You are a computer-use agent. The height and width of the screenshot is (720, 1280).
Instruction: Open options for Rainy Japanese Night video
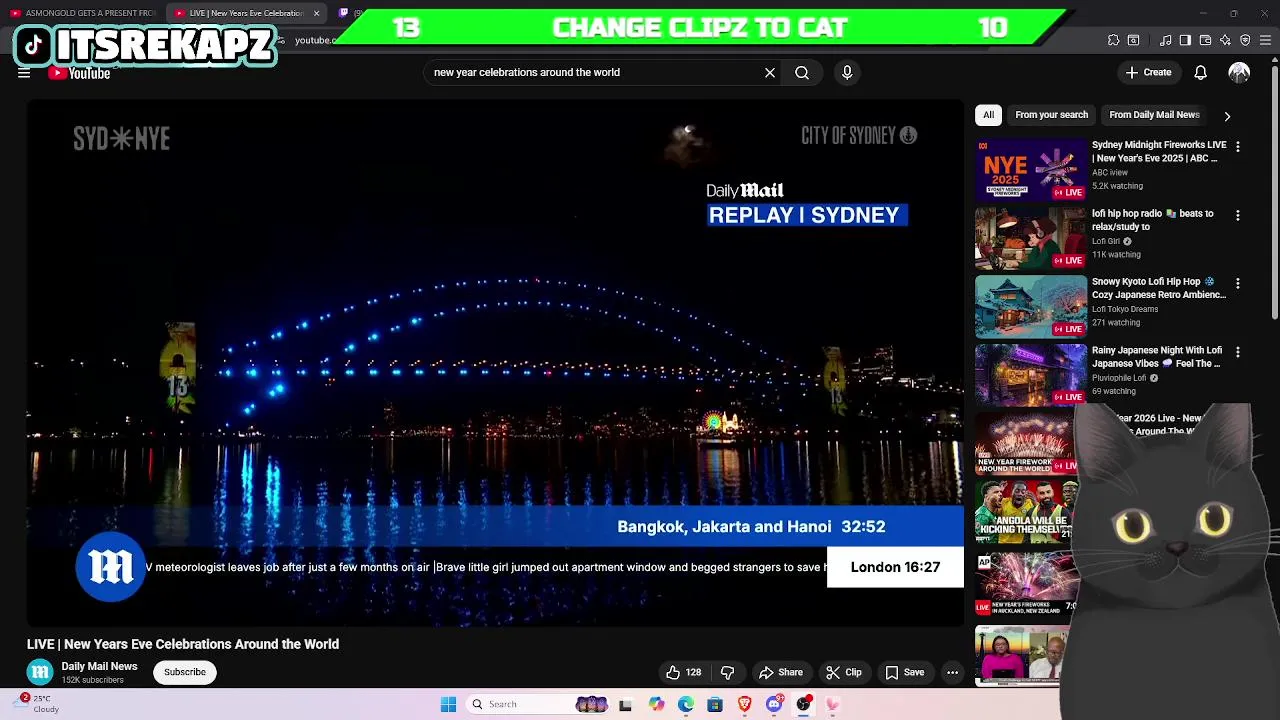pyautogui.click(x=1238, y=352)
